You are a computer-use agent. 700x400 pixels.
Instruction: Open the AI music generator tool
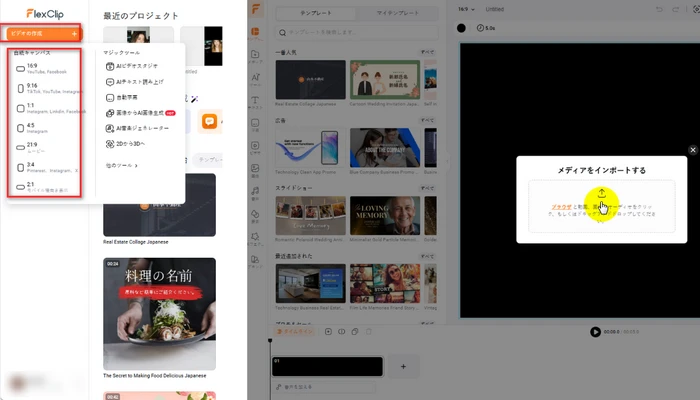point(140,129)
